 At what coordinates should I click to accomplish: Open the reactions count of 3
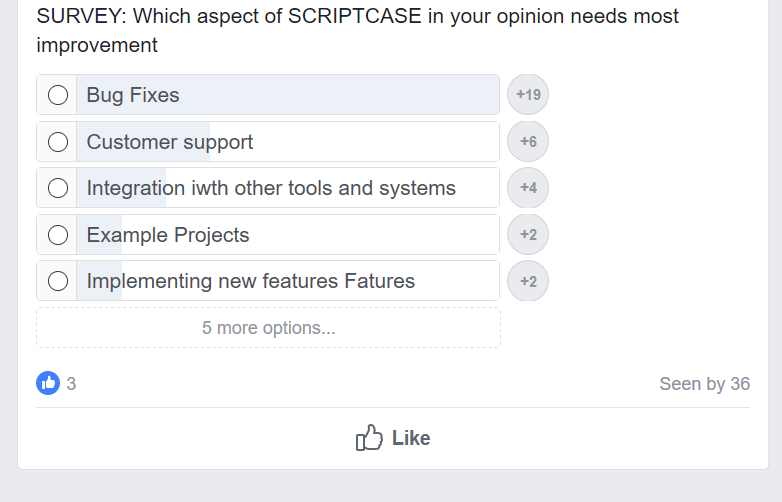tap(71, 384)
